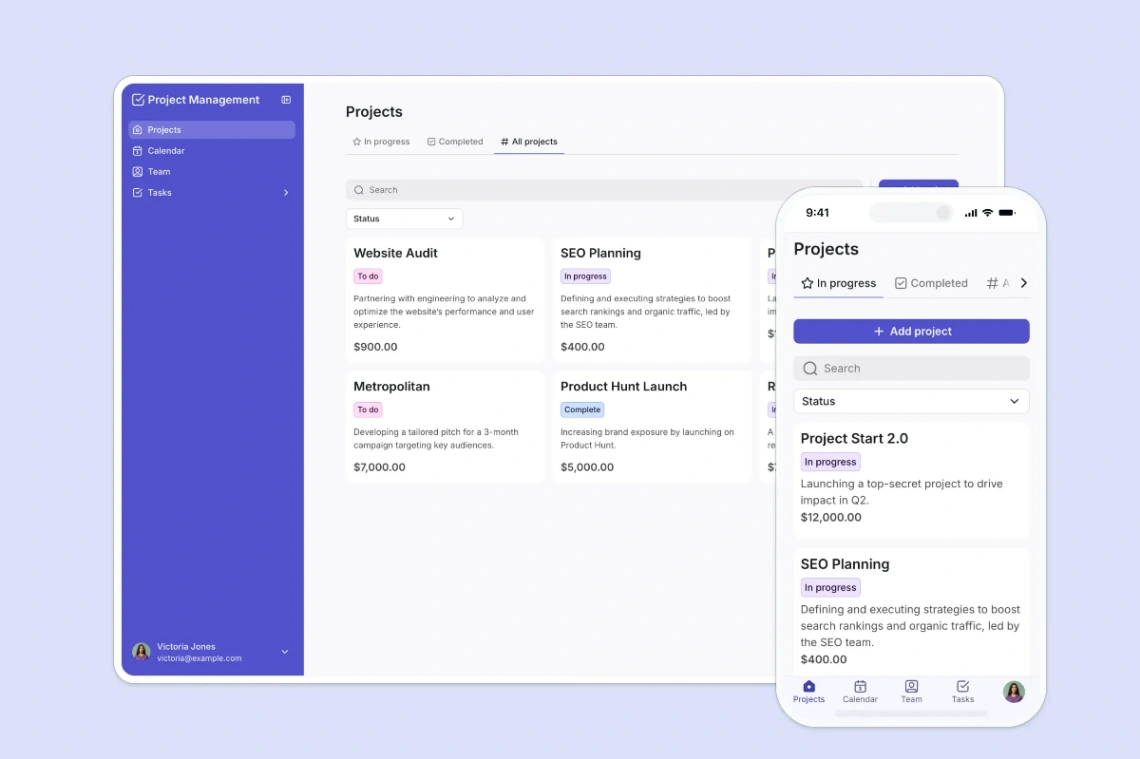Tap the Tasks icon in mobile bottom nav
The height and width of the screenshot is (759, 1140).
click(x=962, y=687)
